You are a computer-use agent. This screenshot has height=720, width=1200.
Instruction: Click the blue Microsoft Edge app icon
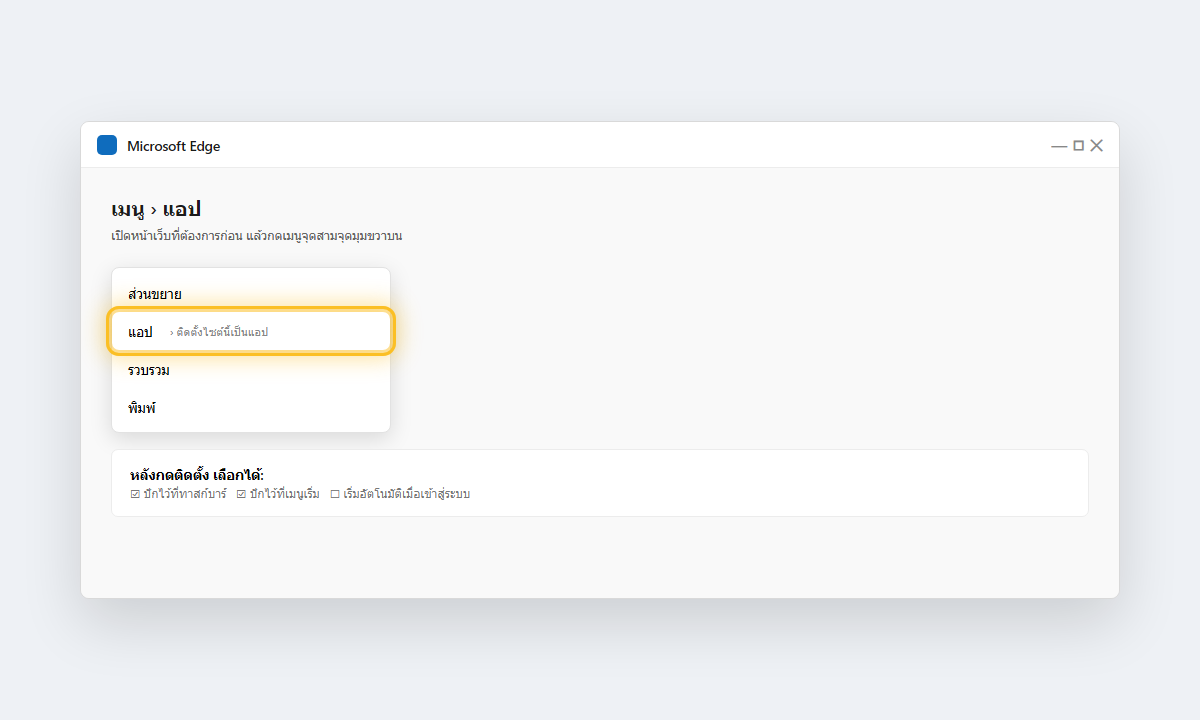pyautogui.click(x=107, y=145)
